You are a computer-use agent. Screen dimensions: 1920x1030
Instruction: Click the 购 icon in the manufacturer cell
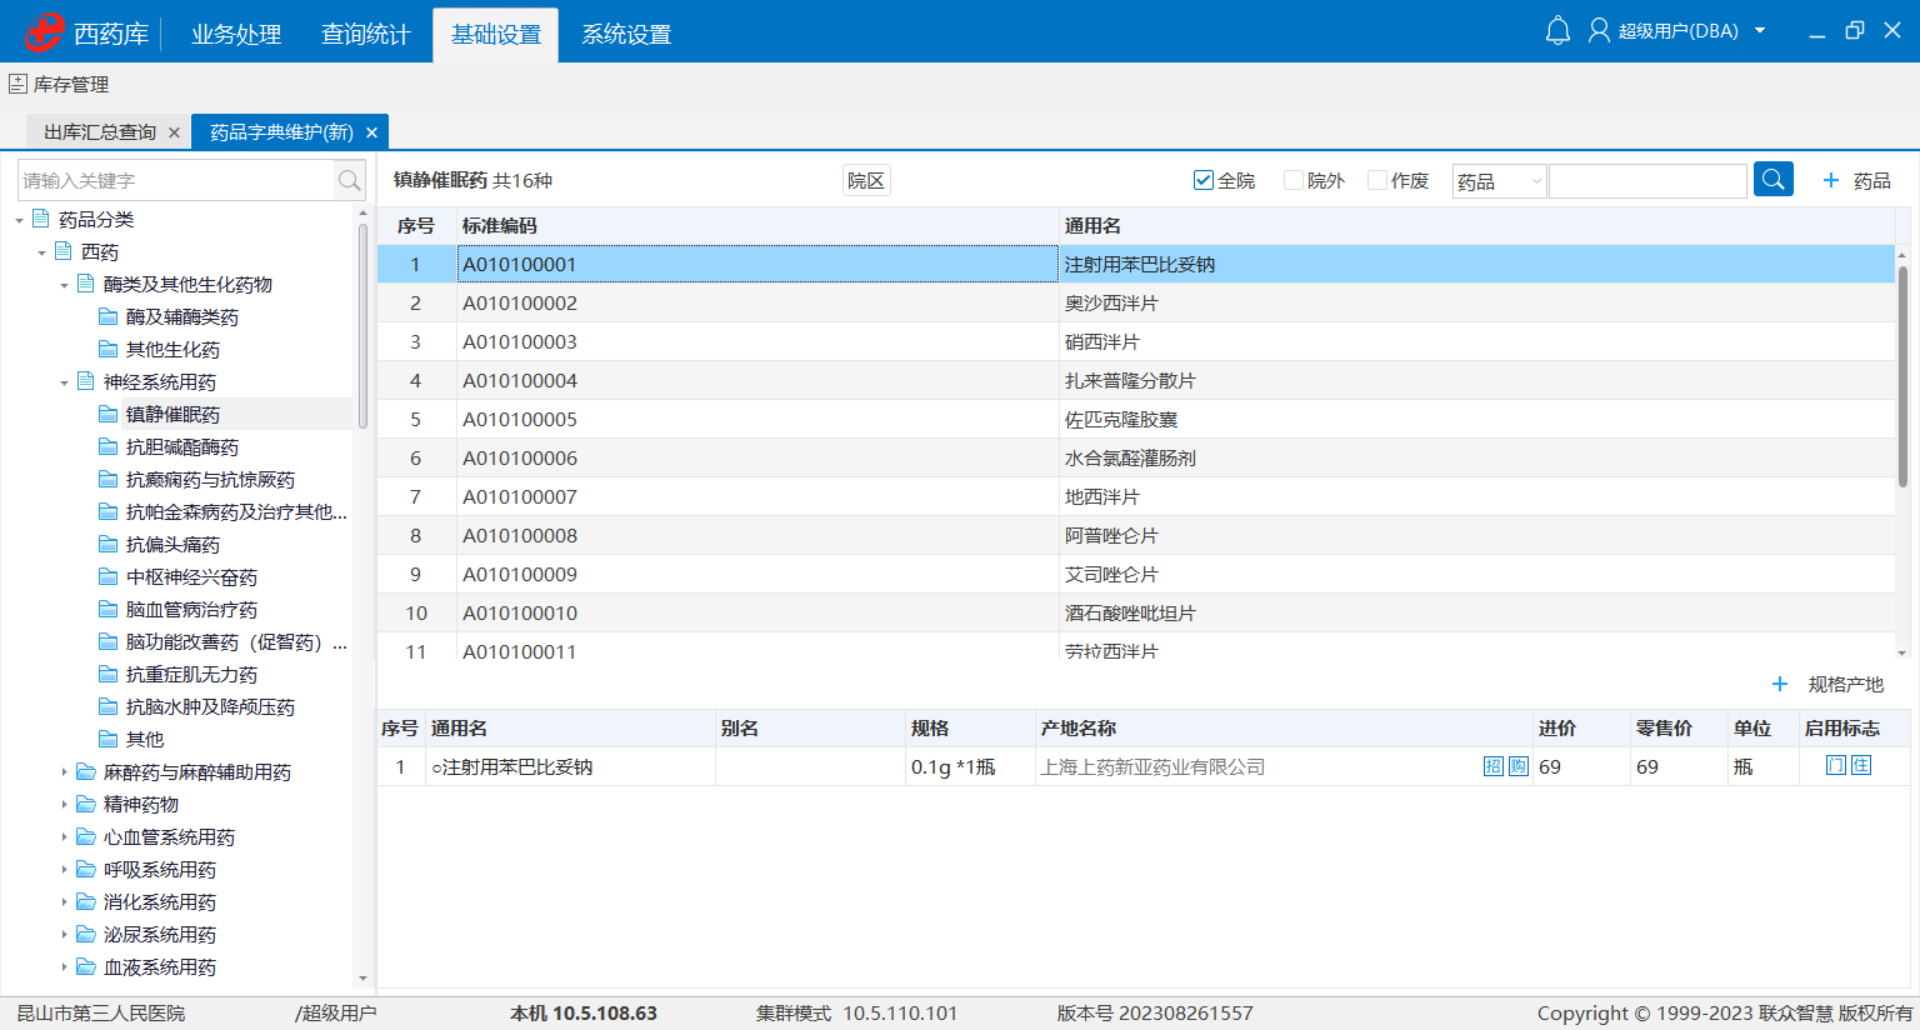(x=1518, y=767)
